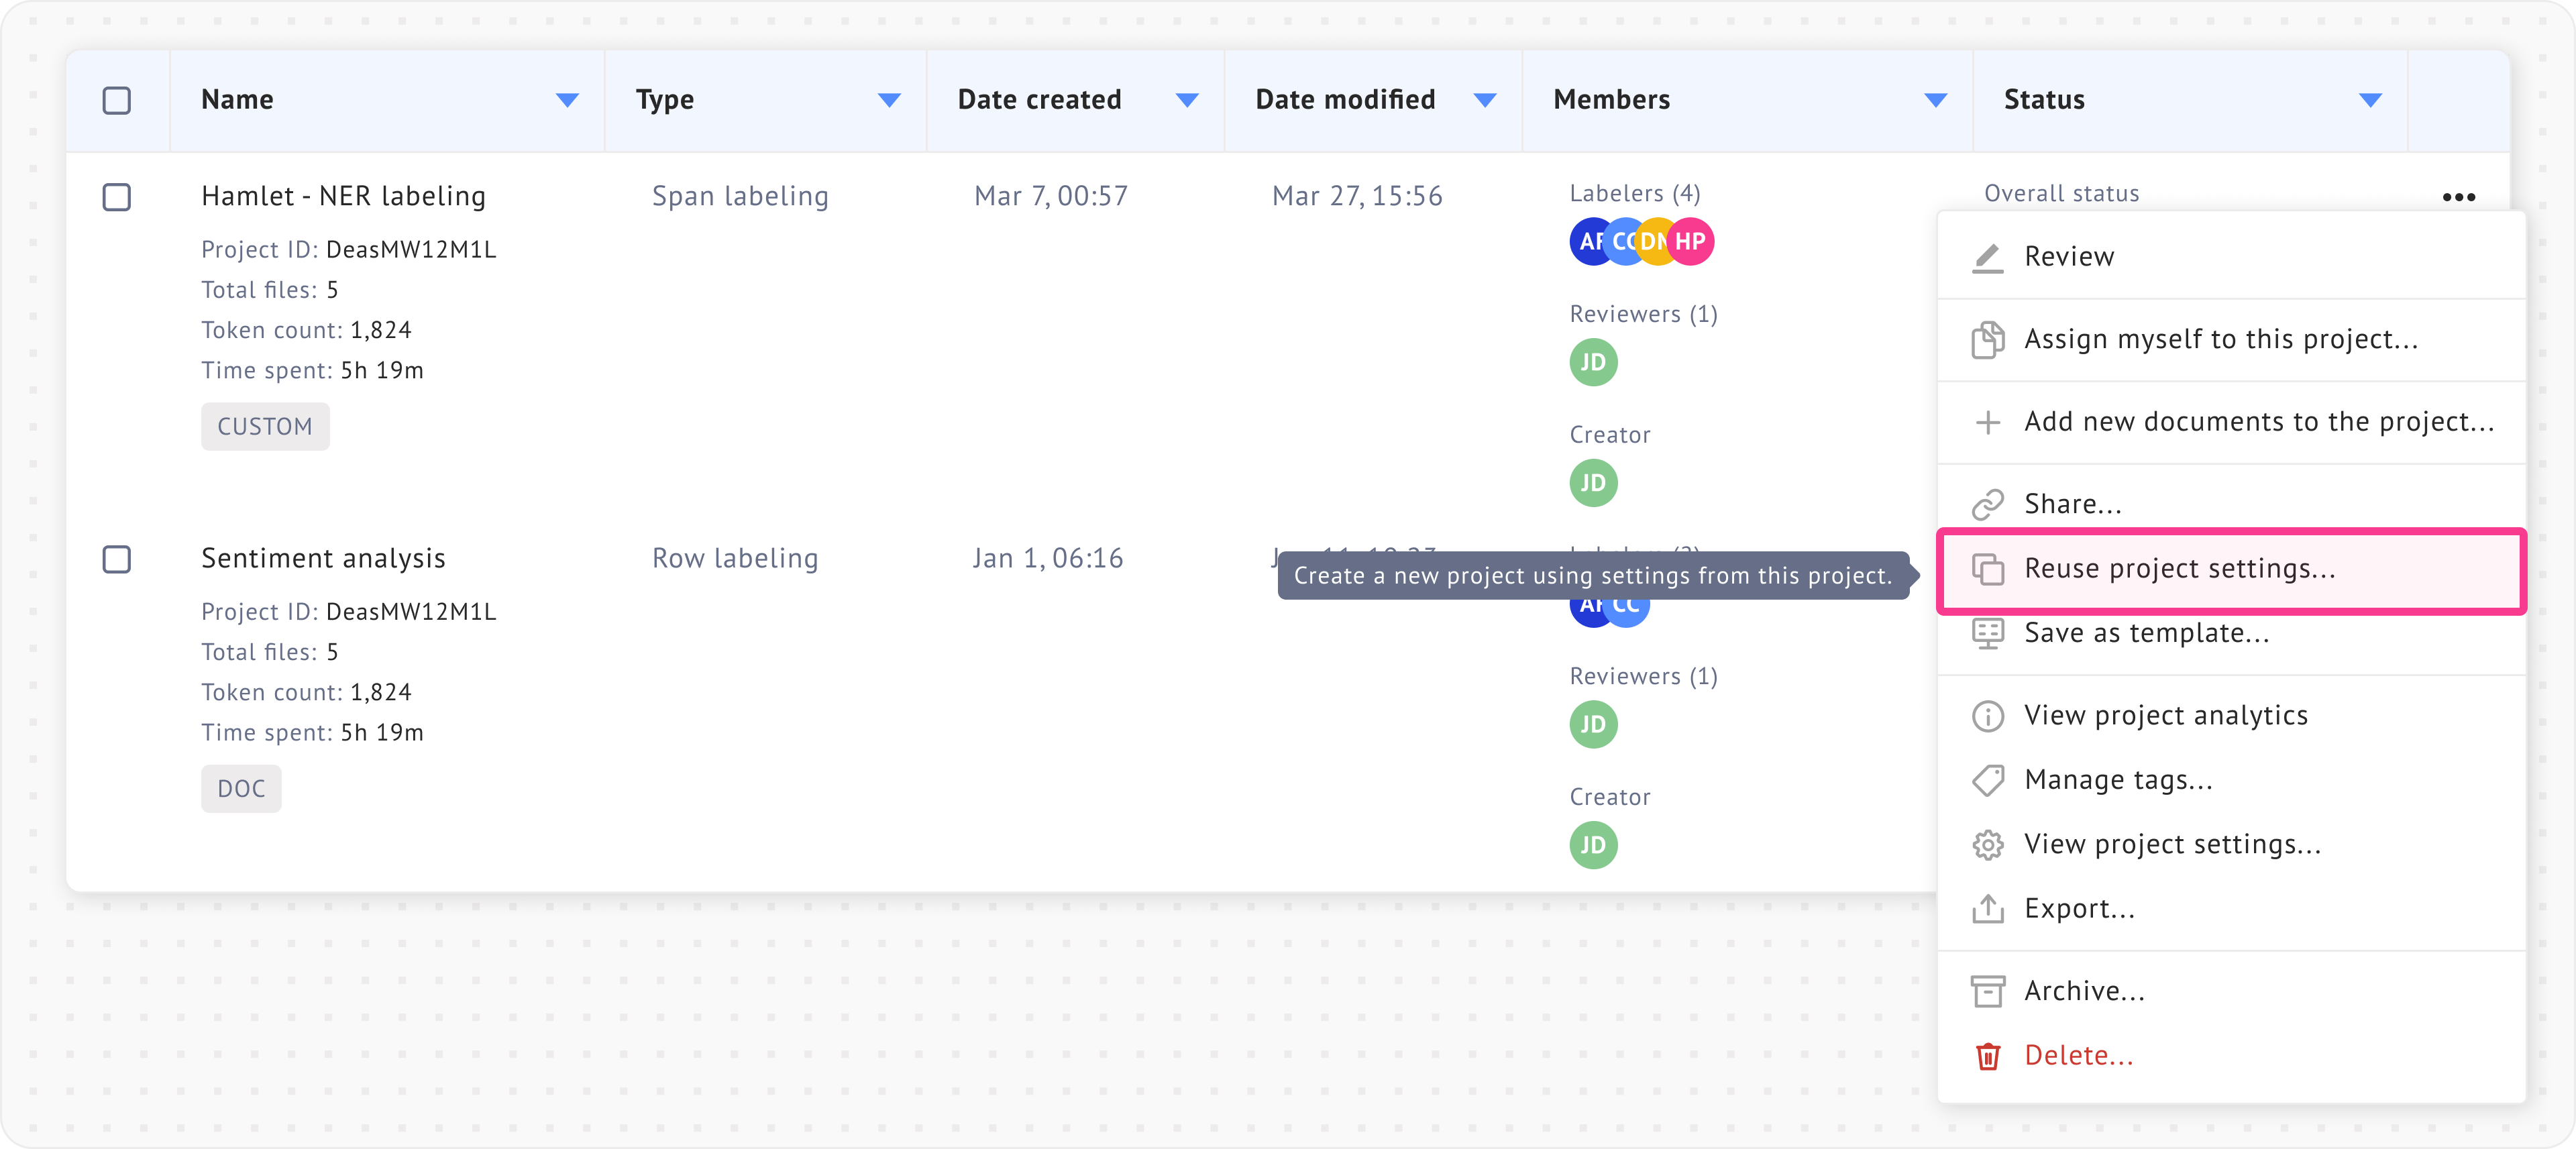Screen dimensions: 2576x1149
Task: Click the link icon beside Share
Action: coord(1987,504)
